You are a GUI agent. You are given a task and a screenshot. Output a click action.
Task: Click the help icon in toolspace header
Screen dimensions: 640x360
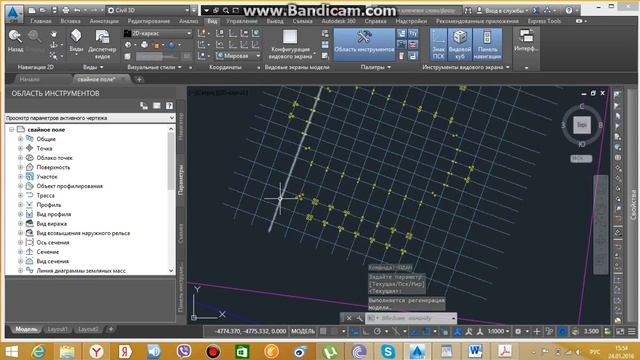(x=169, y=106)
